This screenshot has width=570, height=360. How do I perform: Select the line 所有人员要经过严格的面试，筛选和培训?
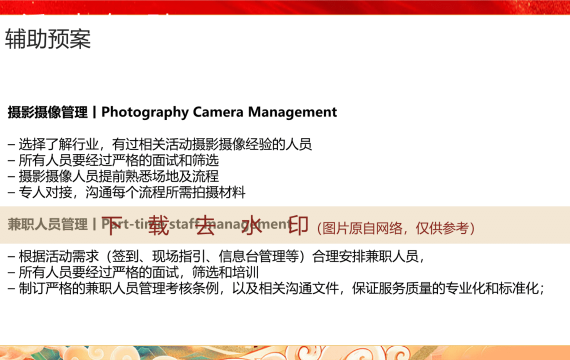click(x=133, y=272)
